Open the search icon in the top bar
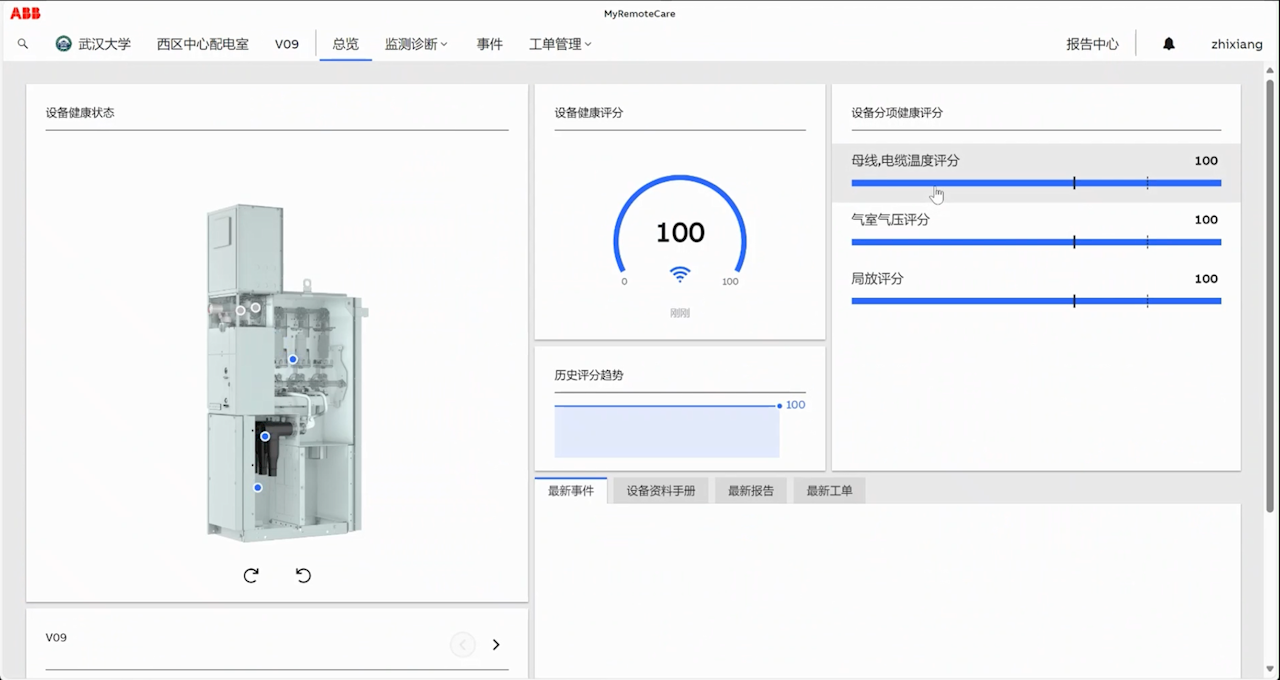The image size is (1280, 680). (22, 44)
